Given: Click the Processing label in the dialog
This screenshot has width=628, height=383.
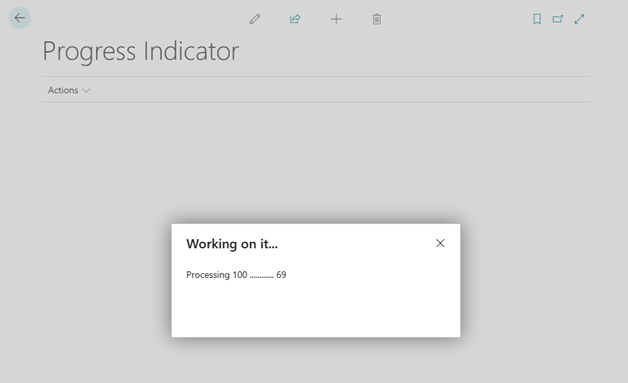Looking at the screenshot, I should pyautogui.click(x=208, y=275).
